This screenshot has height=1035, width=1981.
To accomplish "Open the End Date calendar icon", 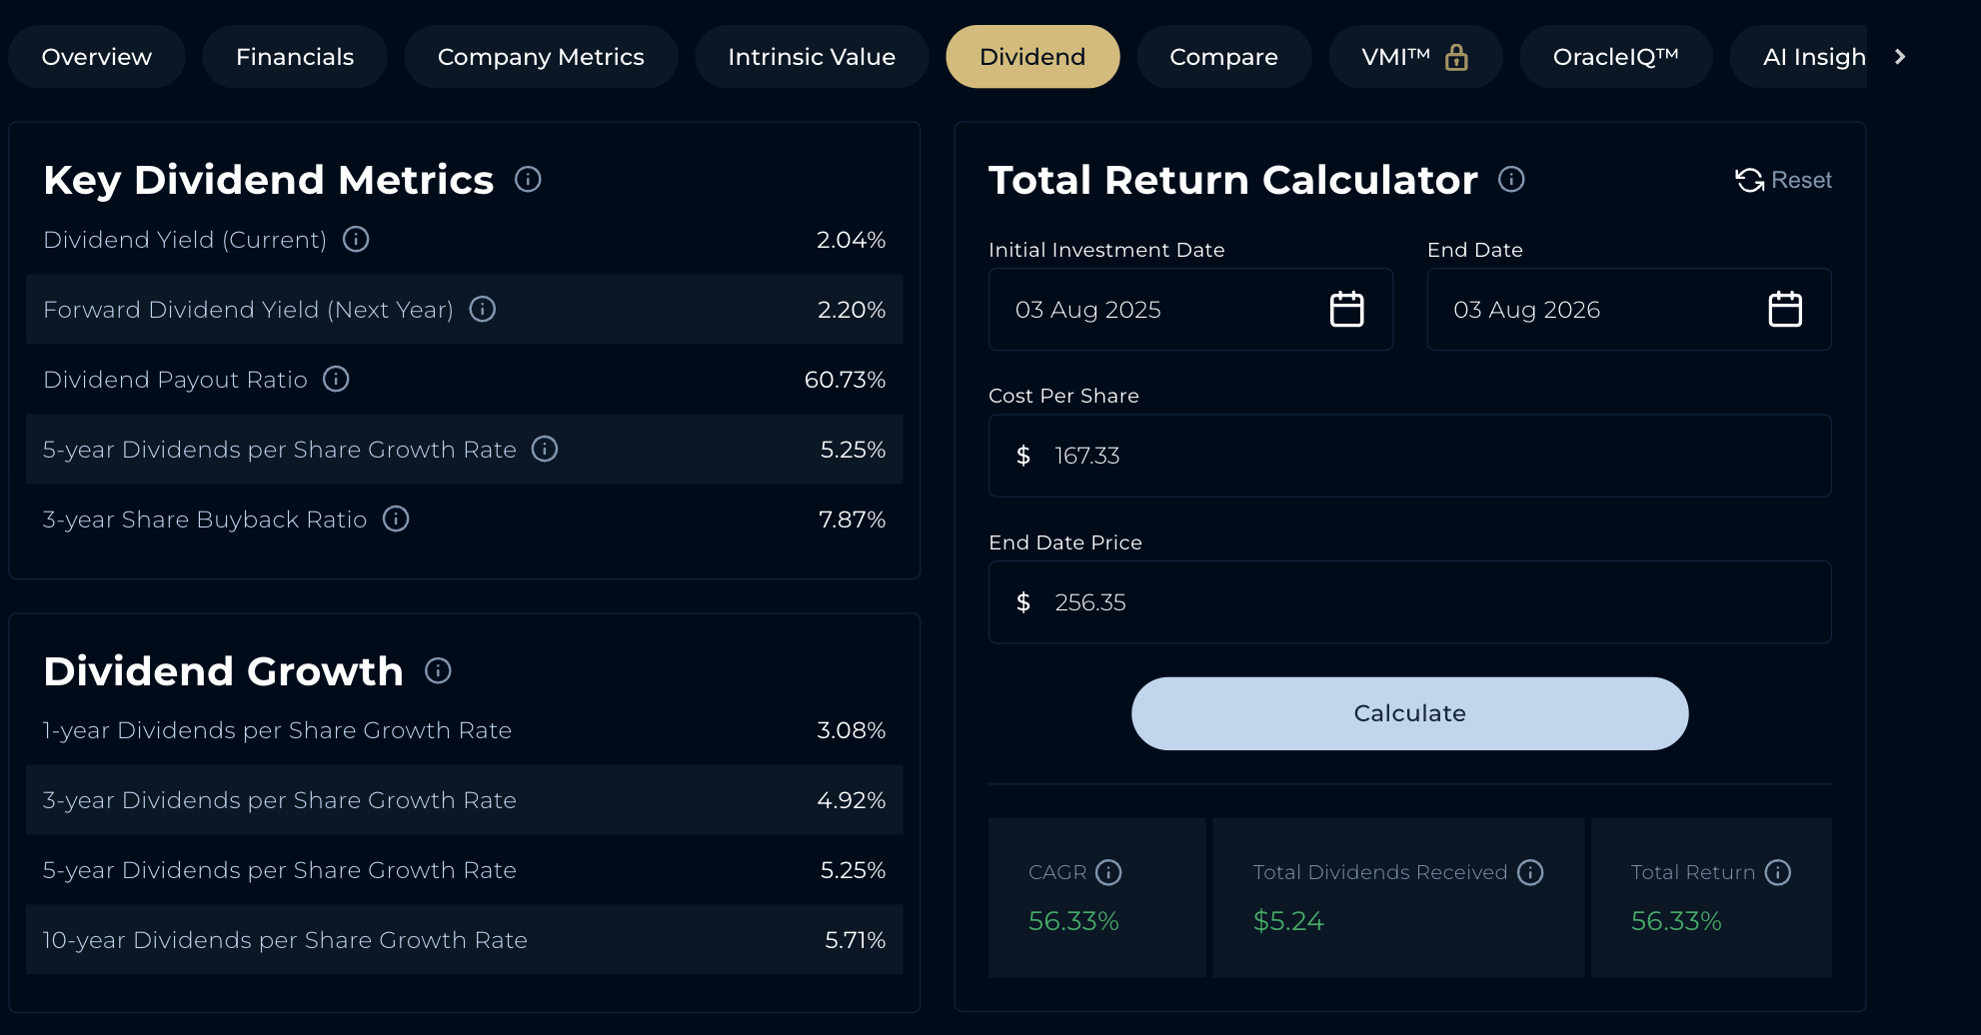I will pyautogui.click(x=1784, y=309).
